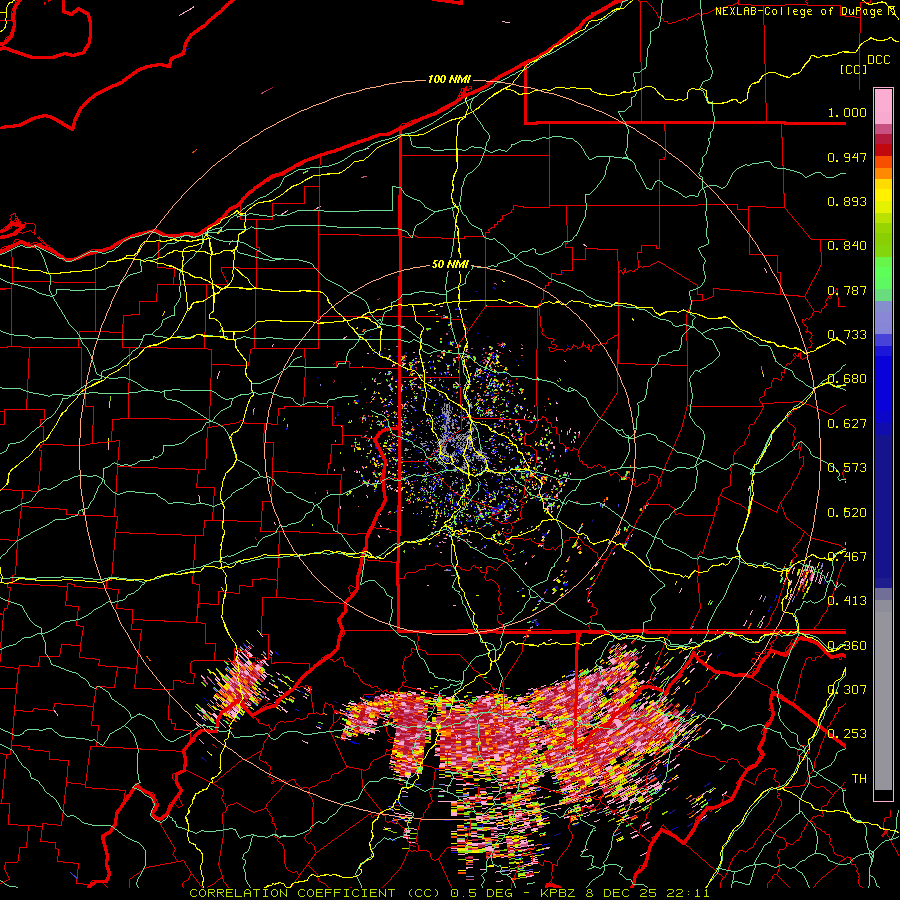Viewport: 900px width, 900px height.
Task: Click the 0.733 scale value
Action: tap(847, 335)
